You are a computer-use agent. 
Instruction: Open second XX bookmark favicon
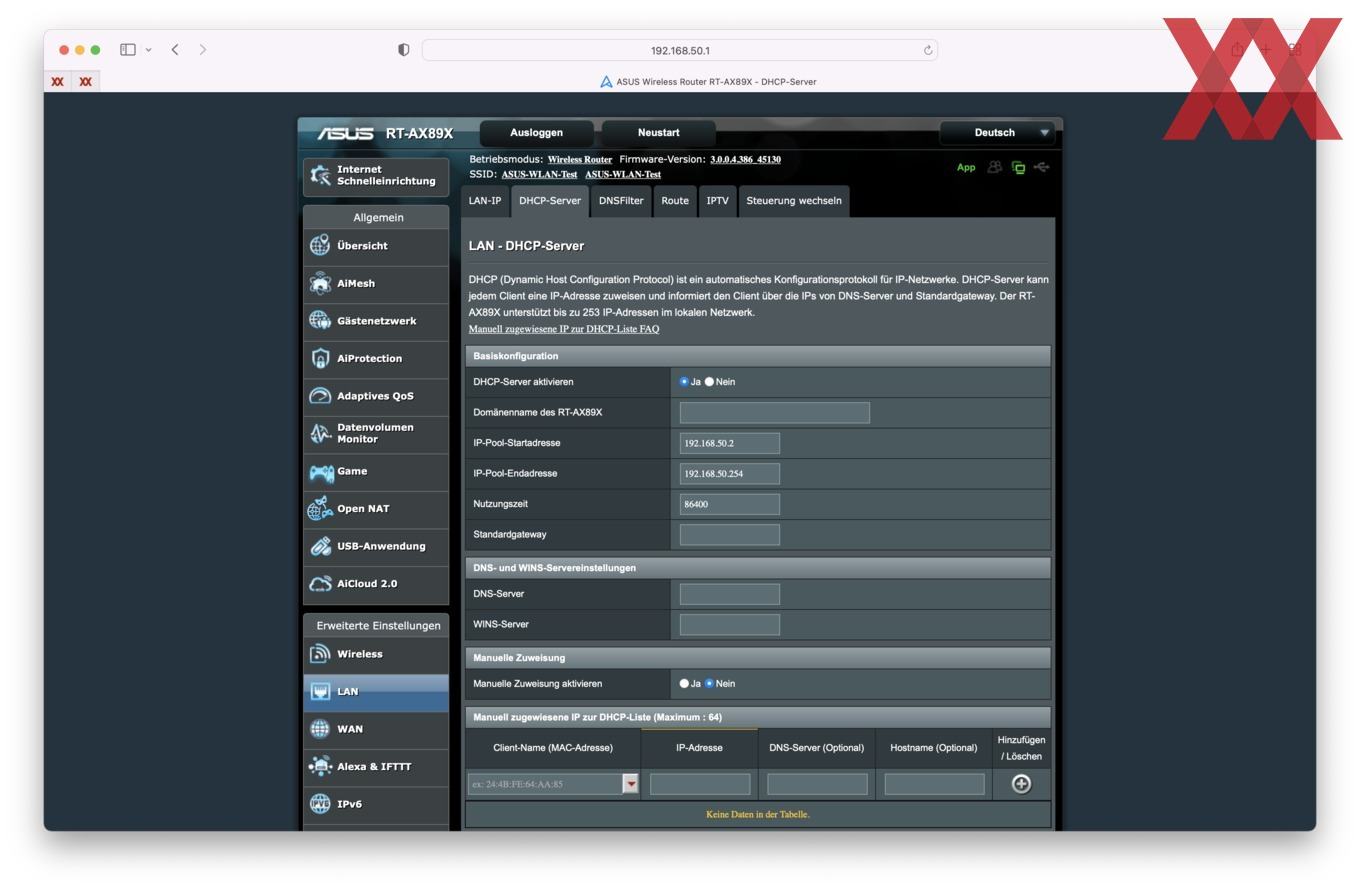coord(85,82)
